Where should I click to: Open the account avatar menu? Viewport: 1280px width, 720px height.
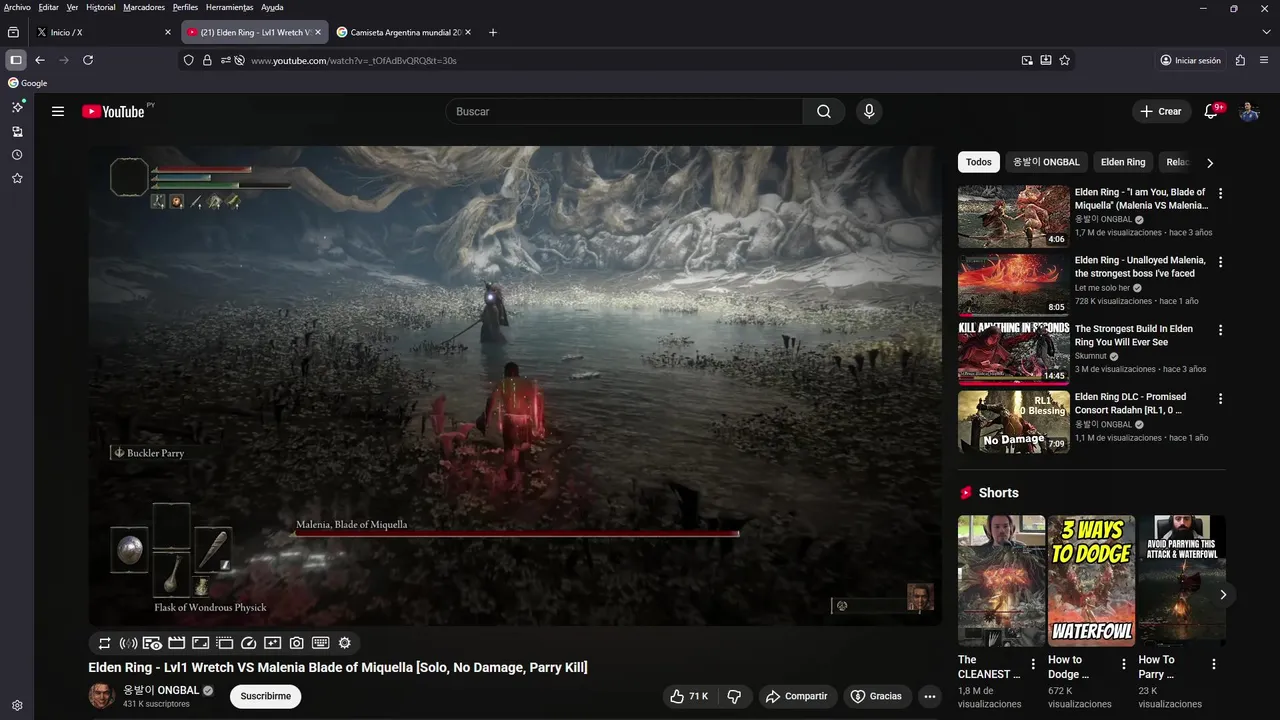(x=1249, y=111)
